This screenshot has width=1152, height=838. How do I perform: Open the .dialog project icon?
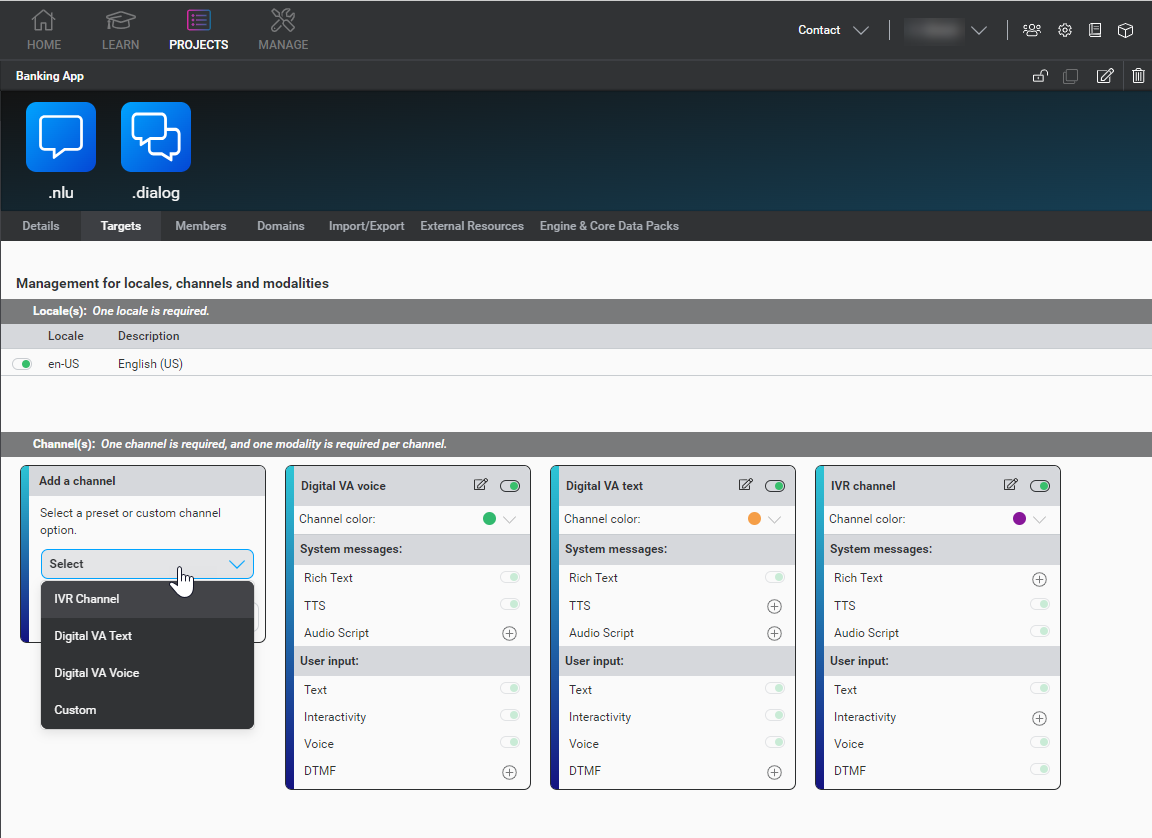(156, 137)
